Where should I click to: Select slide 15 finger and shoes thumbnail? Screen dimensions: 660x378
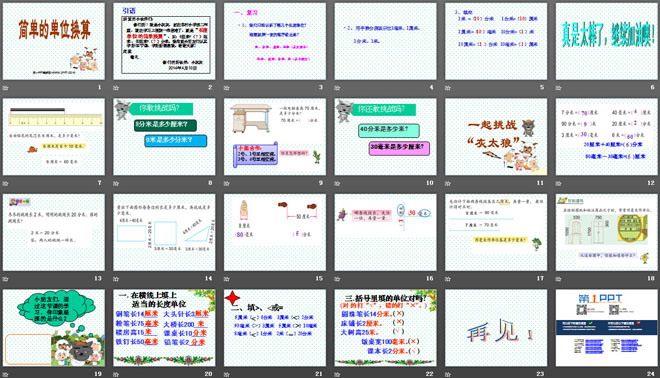(275, 232)
